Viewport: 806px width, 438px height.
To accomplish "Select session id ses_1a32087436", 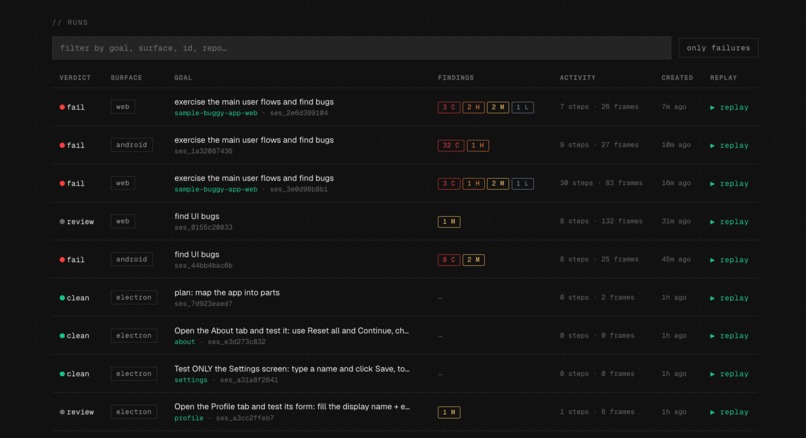I will pyautogui.click(x=203, y=151).
